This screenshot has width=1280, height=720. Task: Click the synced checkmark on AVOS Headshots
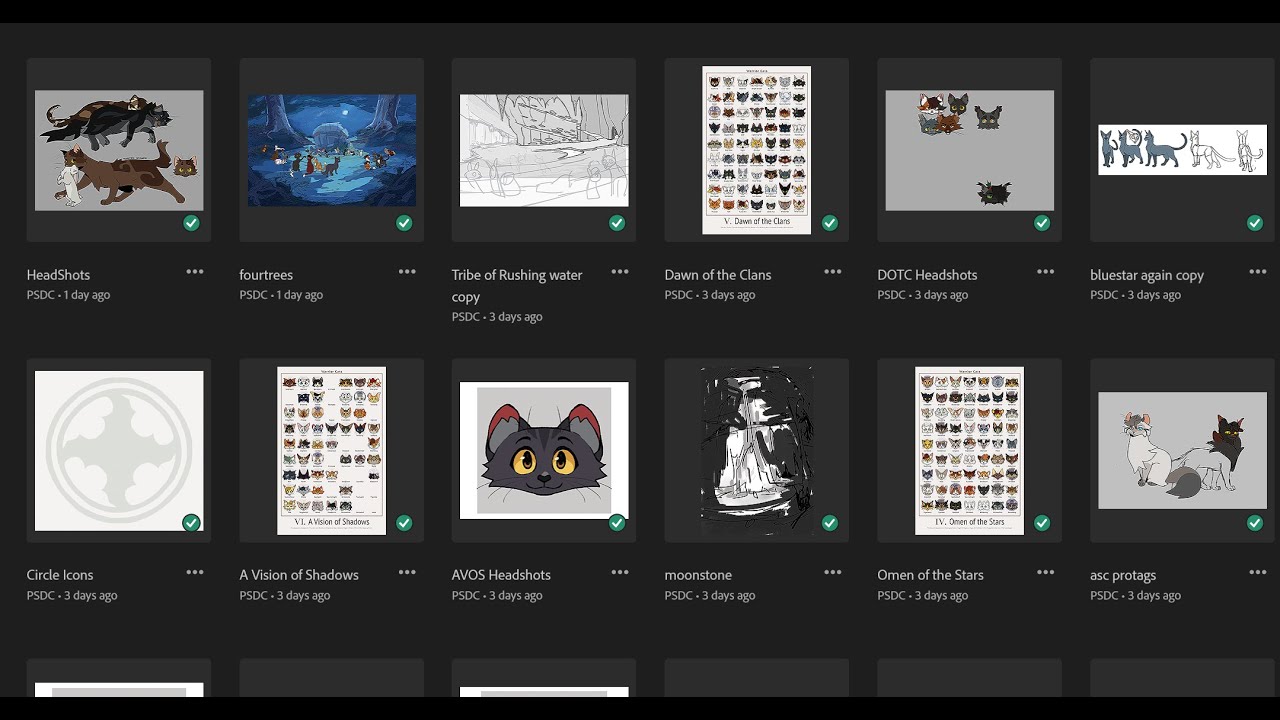tap(617, 523)
